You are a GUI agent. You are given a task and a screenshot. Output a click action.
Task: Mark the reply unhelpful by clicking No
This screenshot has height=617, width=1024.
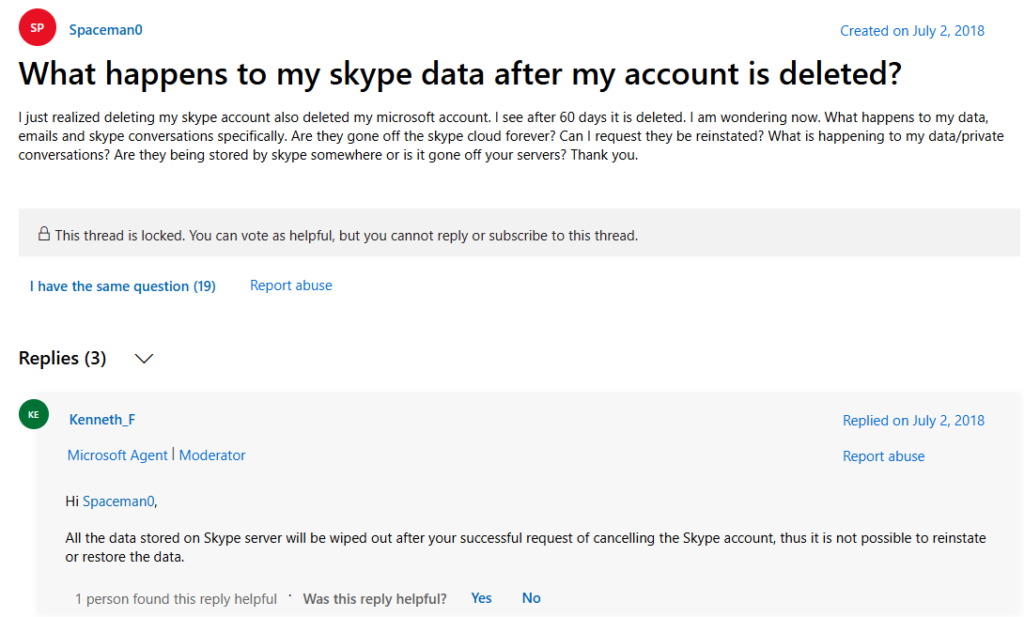coord(531,598)
